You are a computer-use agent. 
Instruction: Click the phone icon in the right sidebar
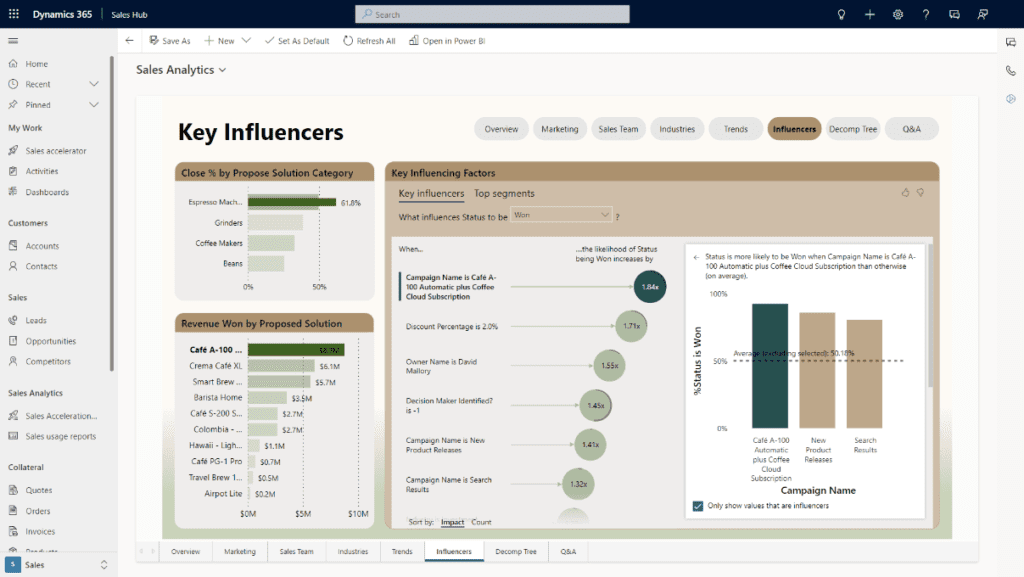click(x=1010, y=70)
